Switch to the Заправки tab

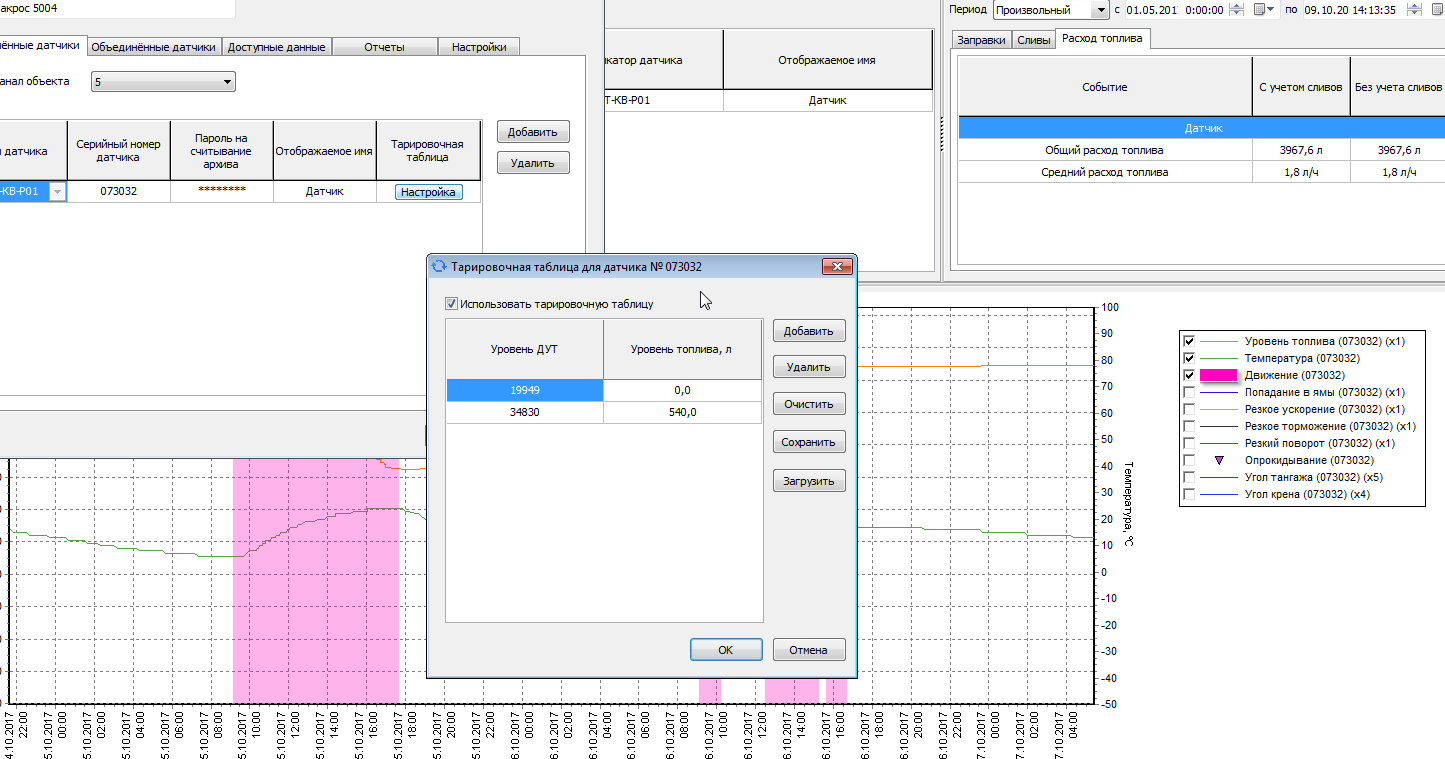(x=981, y=40)
